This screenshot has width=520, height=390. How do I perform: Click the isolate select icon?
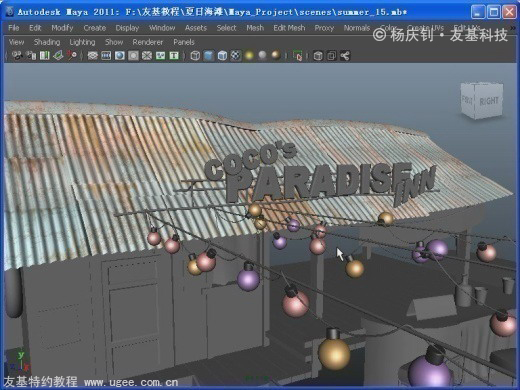point(298,55)
